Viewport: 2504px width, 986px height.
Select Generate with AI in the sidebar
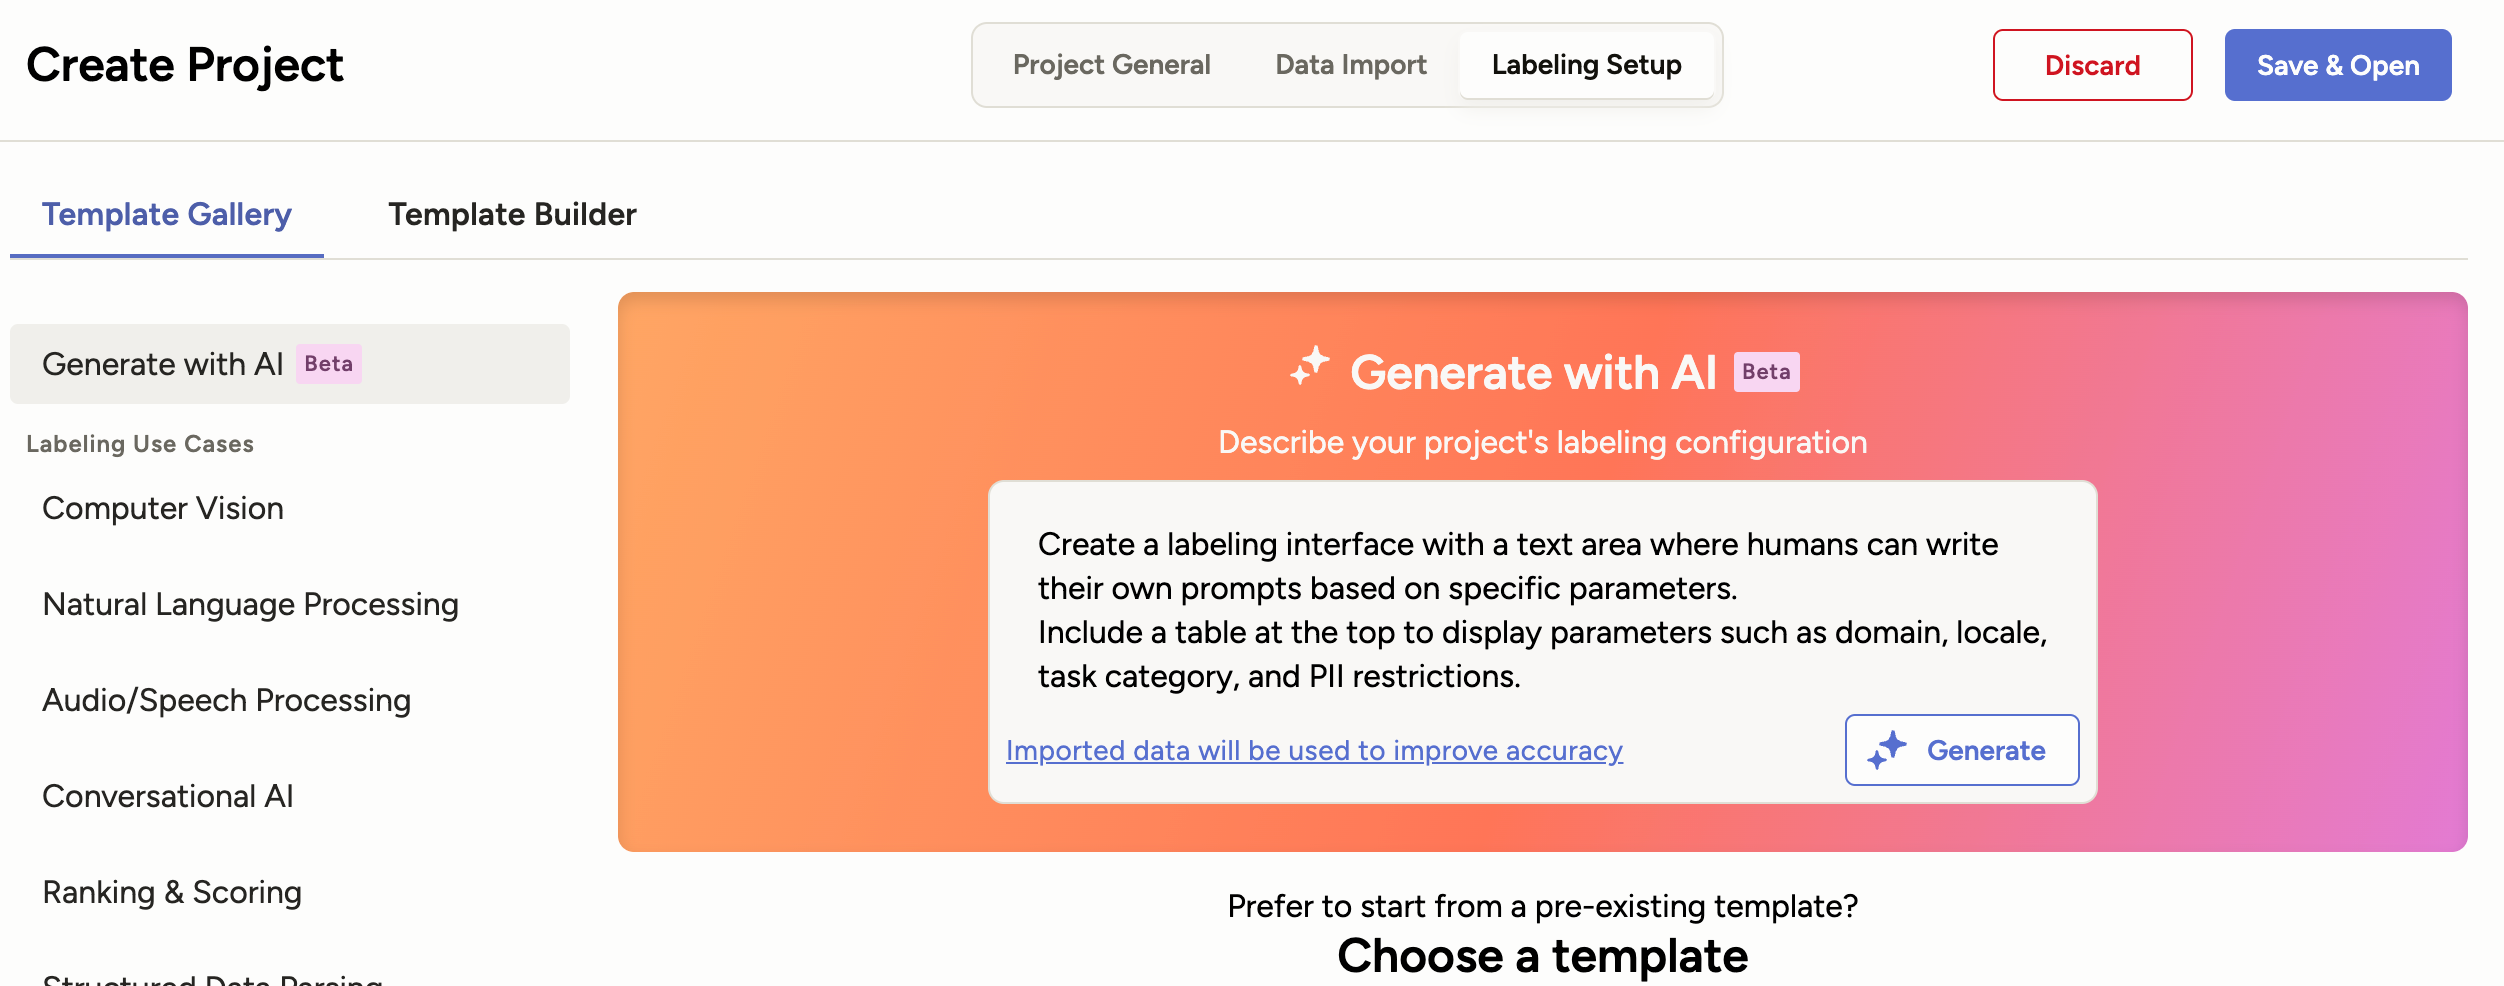(163, 364)
